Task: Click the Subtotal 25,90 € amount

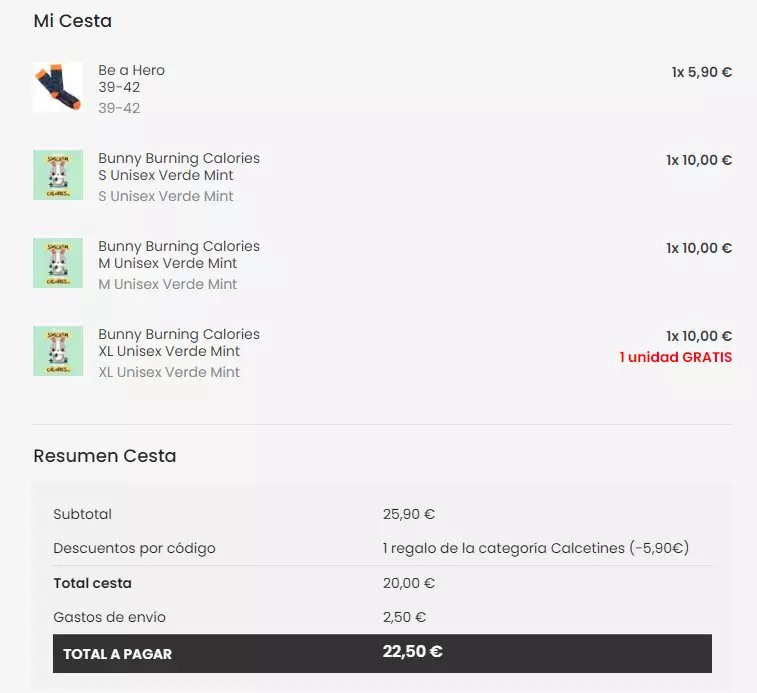Action: coord(409,514)
